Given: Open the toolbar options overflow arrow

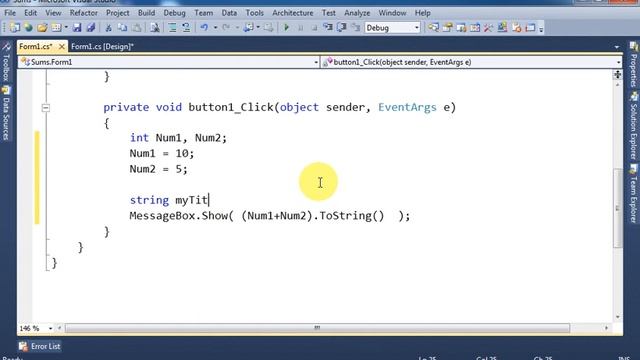Looking at the screenshot, I should point(541,29).
